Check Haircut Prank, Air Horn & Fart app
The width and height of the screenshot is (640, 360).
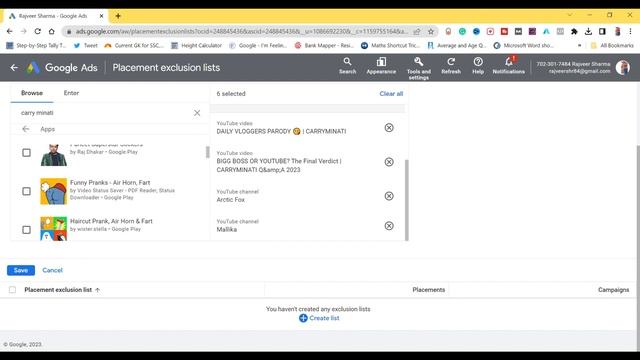27,230
